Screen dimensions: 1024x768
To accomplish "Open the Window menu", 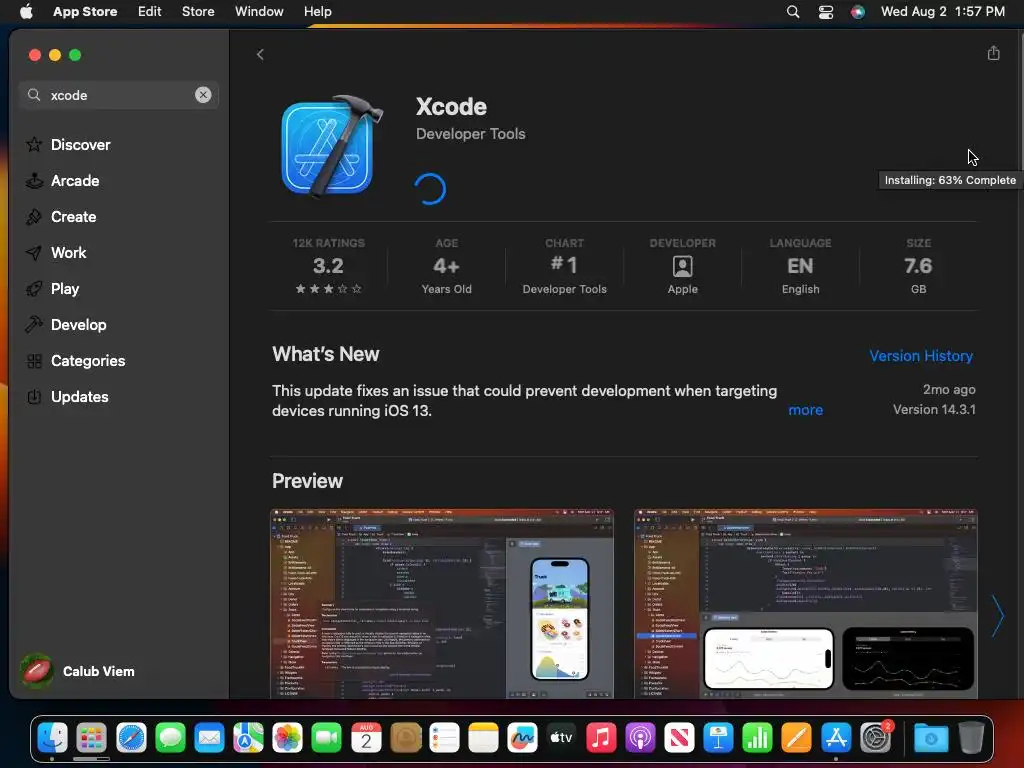I will pyautogui.click(x=259, y=11).
